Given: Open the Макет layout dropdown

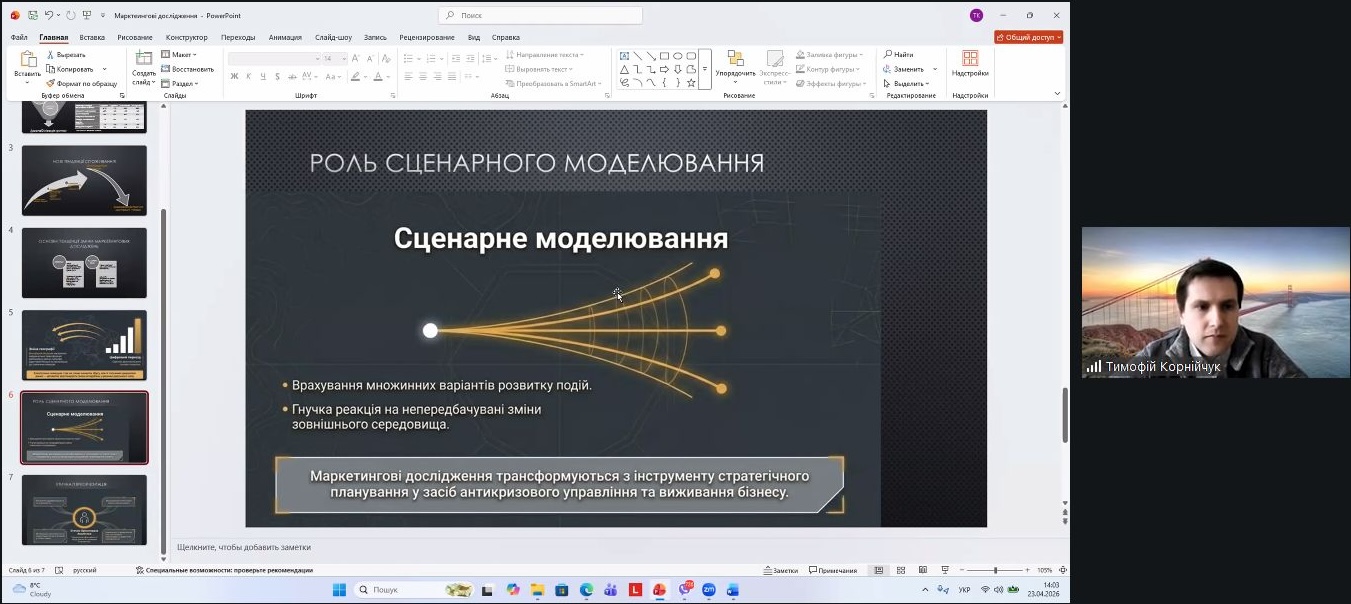Looking at the screenshot, I should [x=179, y=55].
